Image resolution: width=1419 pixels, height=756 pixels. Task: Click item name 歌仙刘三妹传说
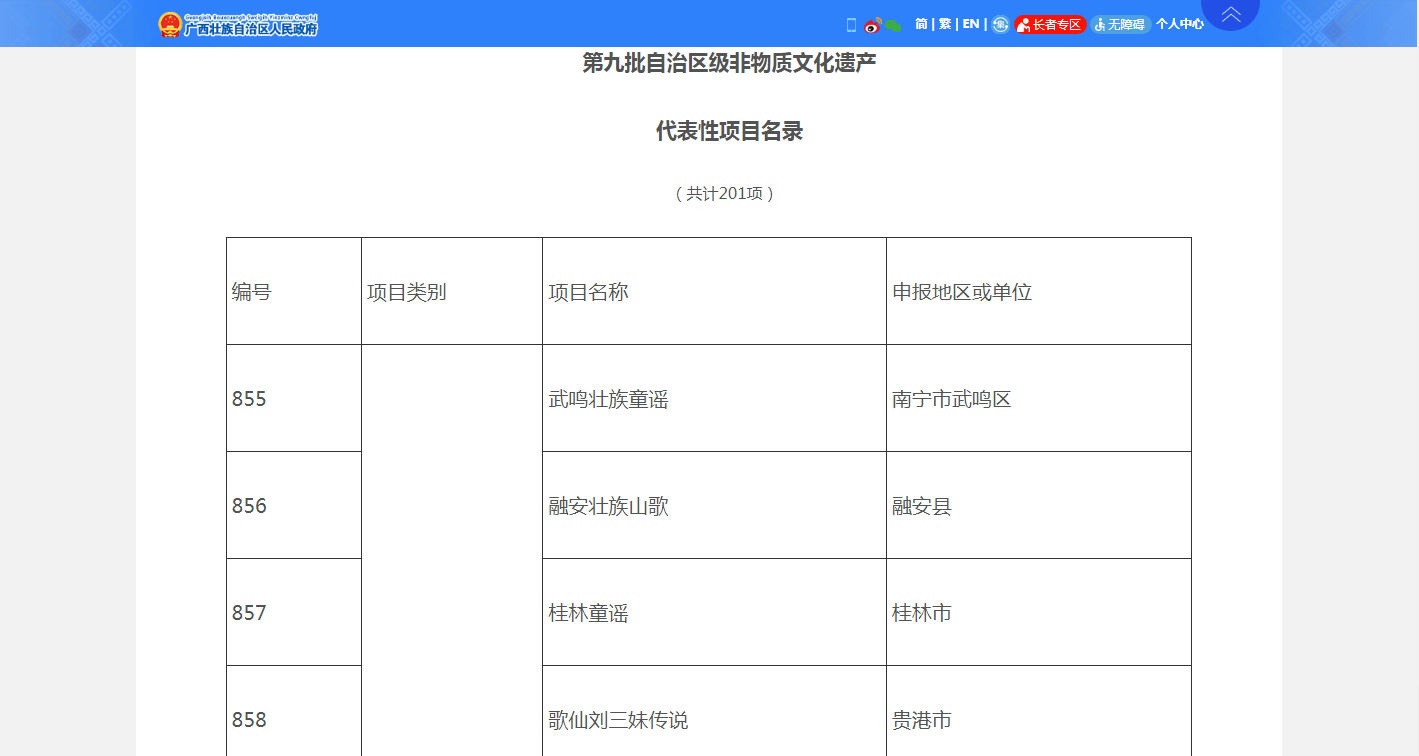point(618,720)
